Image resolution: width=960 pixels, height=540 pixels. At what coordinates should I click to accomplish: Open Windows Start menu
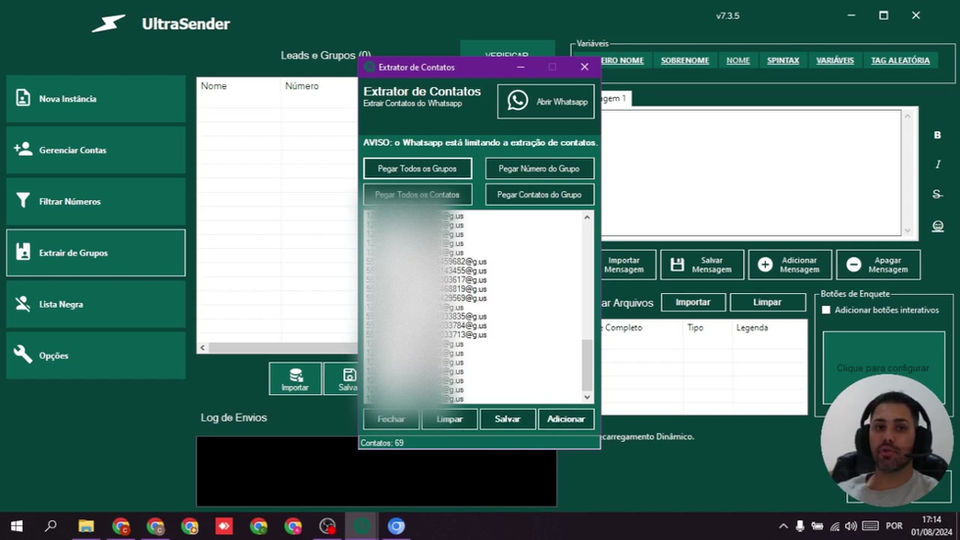tap(17, 526)
